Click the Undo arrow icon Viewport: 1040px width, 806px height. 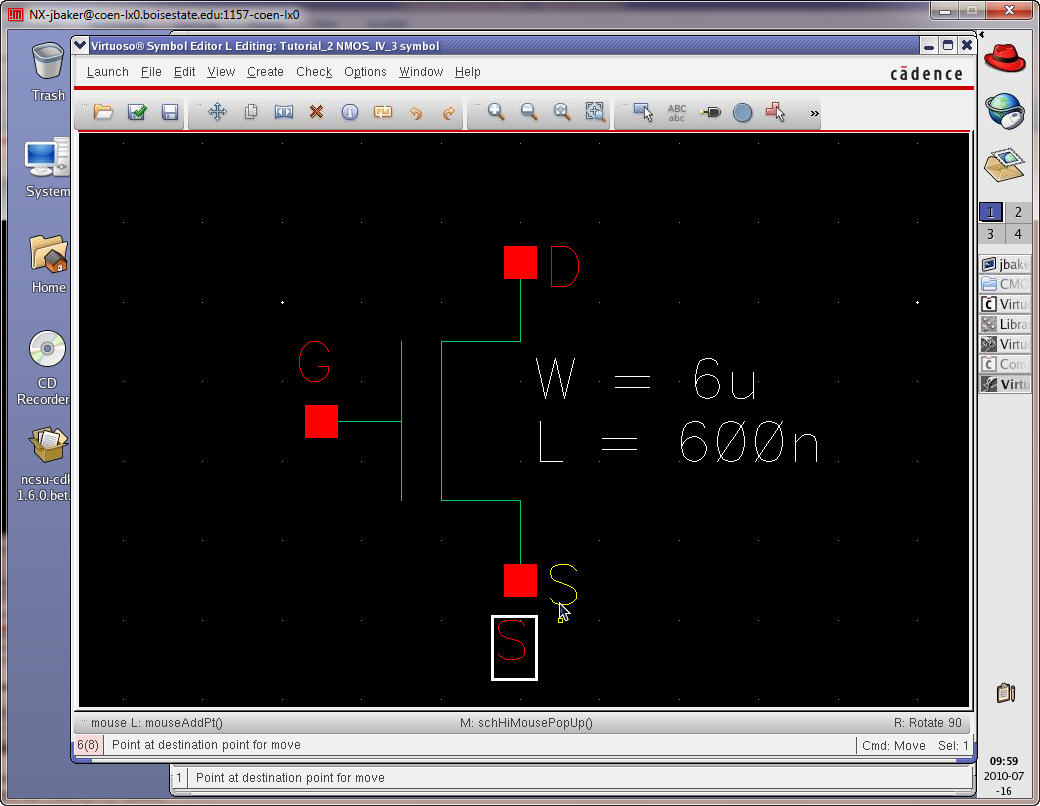[416, 112]
